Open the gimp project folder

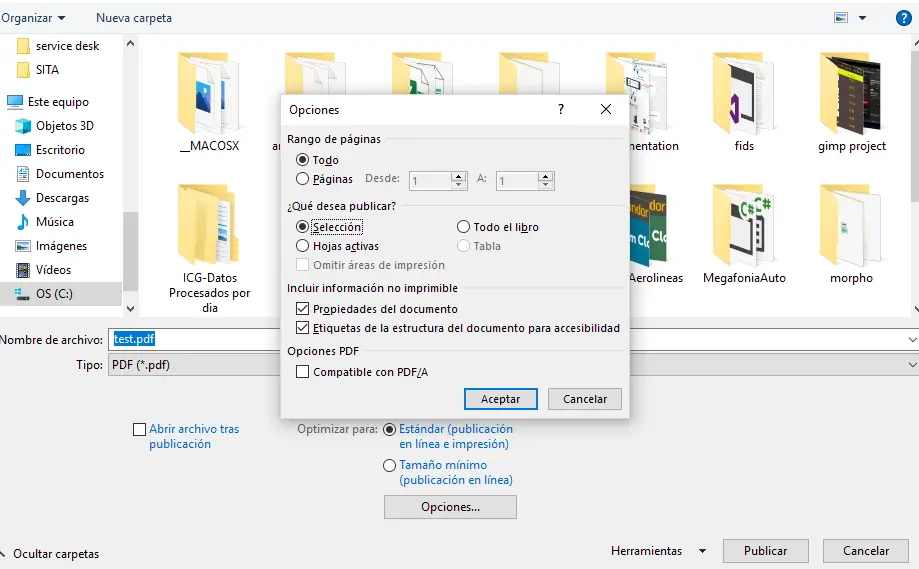pos(851,102)
